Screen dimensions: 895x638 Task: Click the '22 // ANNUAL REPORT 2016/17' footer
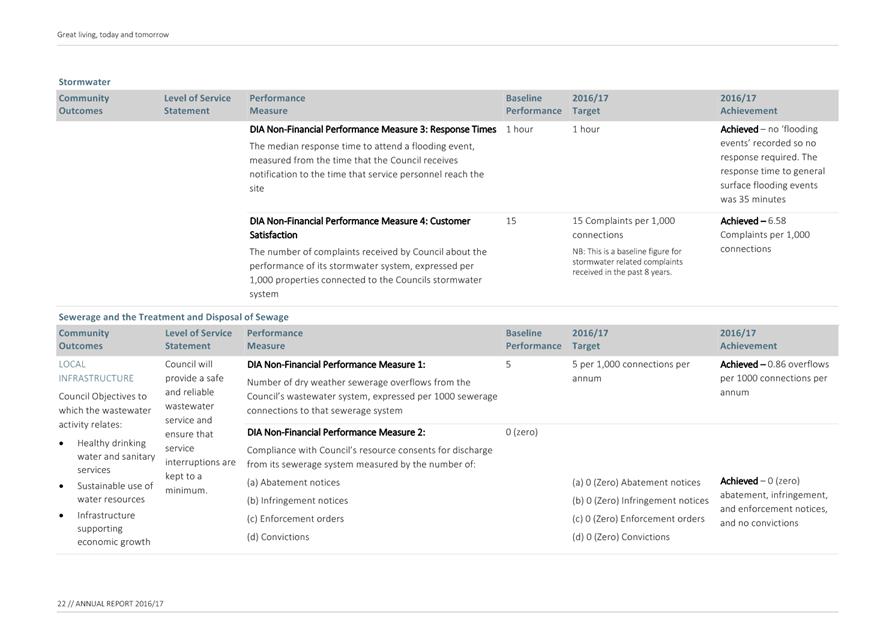coord(110,604)
